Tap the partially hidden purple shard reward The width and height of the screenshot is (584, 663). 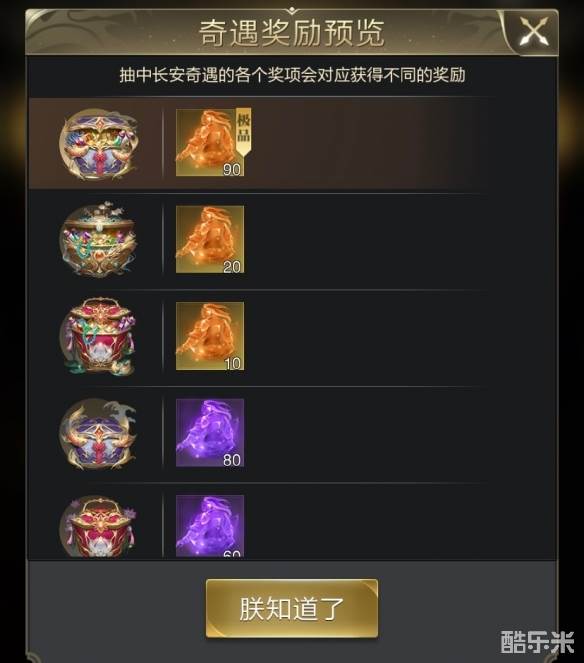210,526
